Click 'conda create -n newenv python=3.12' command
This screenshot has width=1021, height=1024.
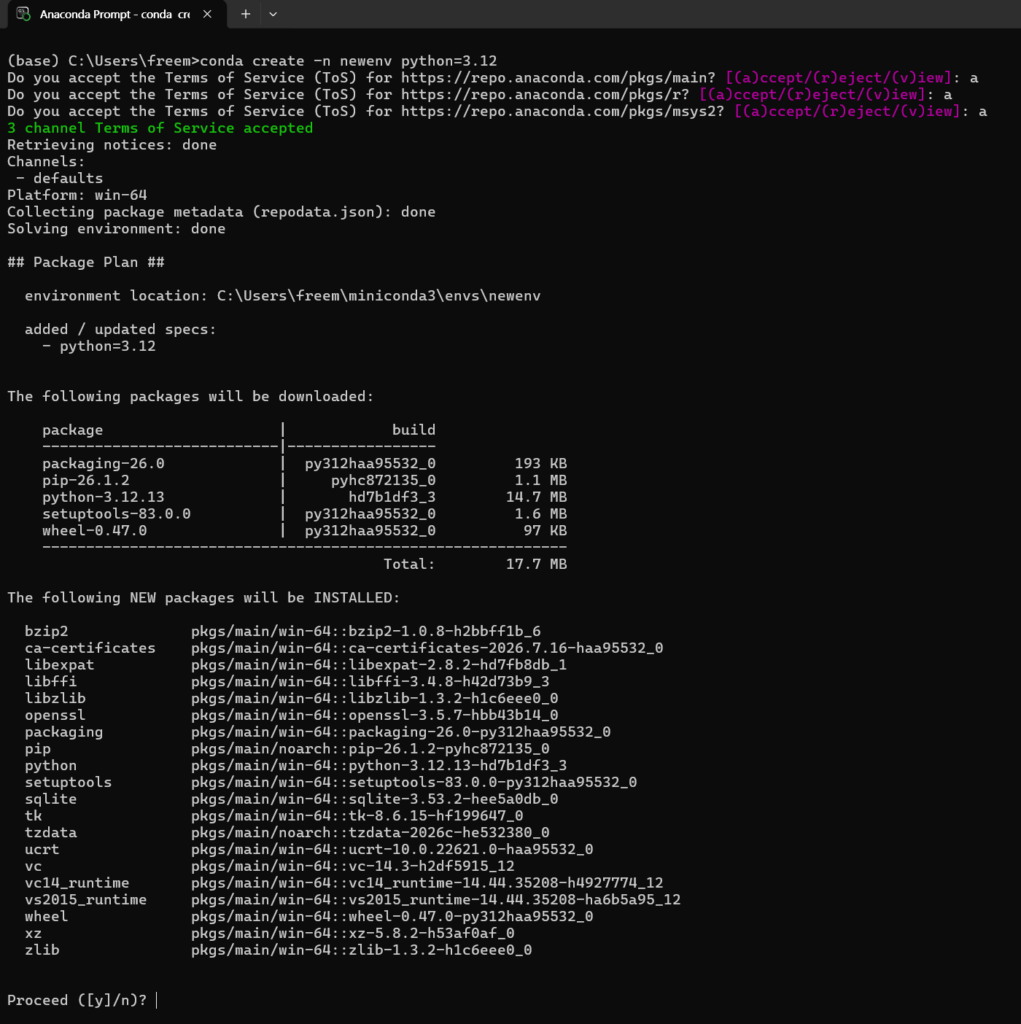coord(348,61)
